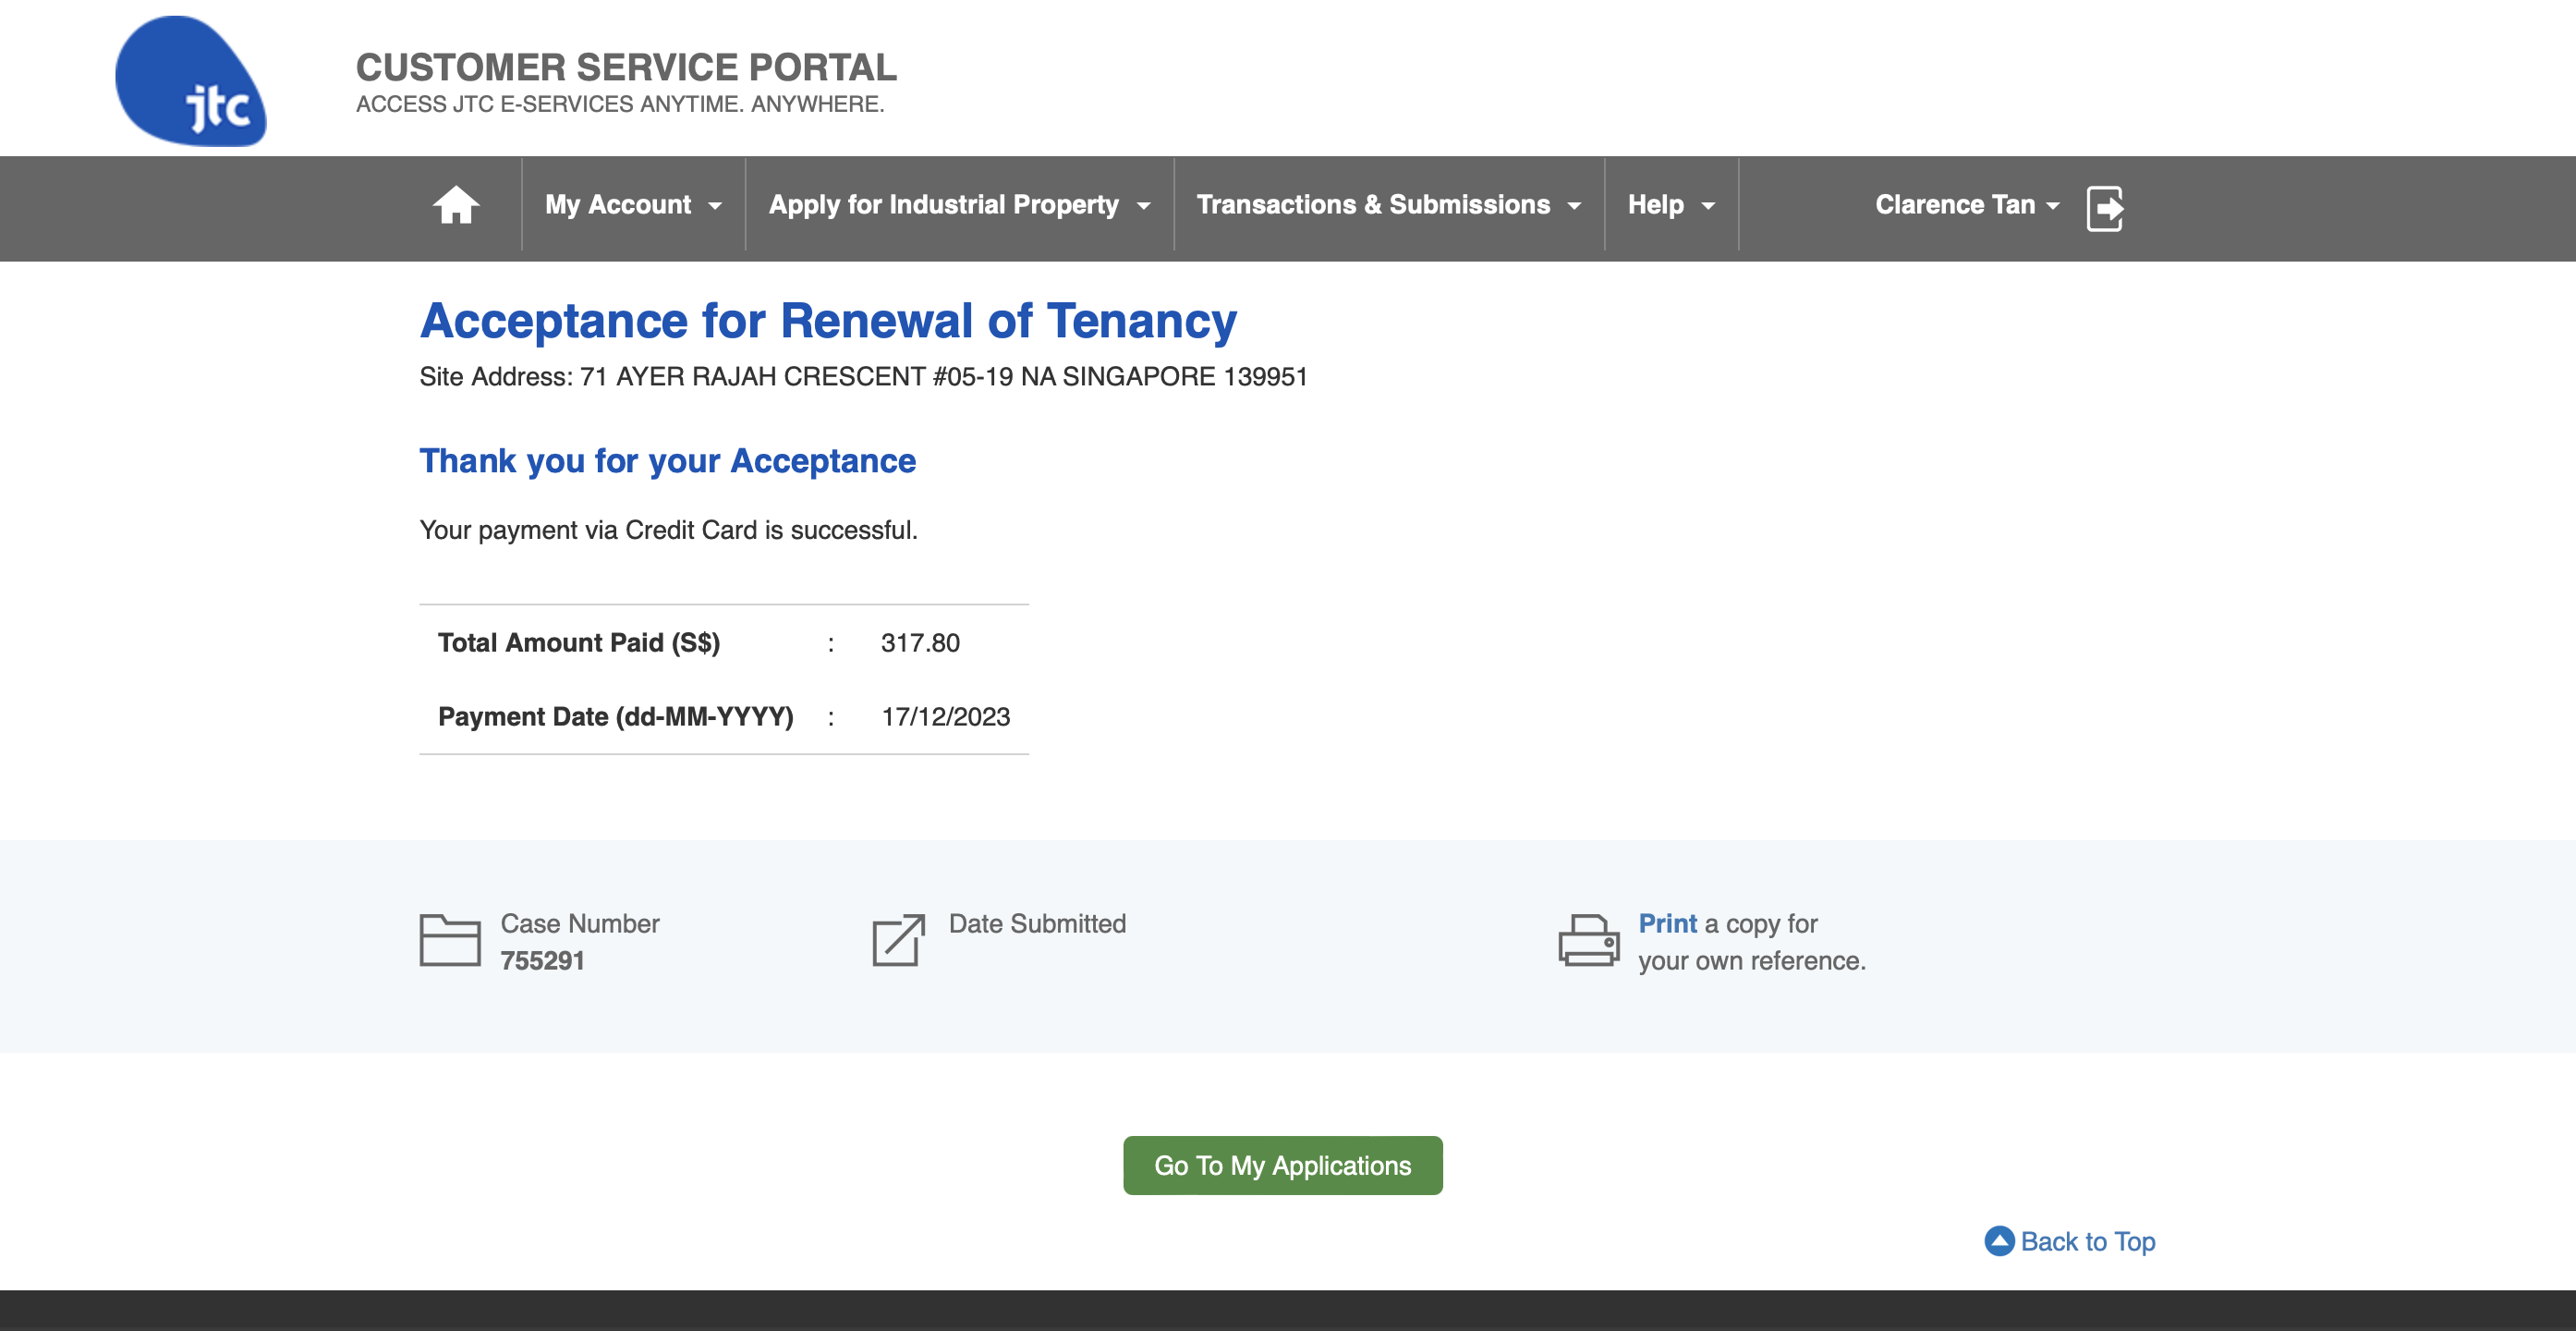
Task: Click the Back to Top link
Action: pos(2088,1242)
